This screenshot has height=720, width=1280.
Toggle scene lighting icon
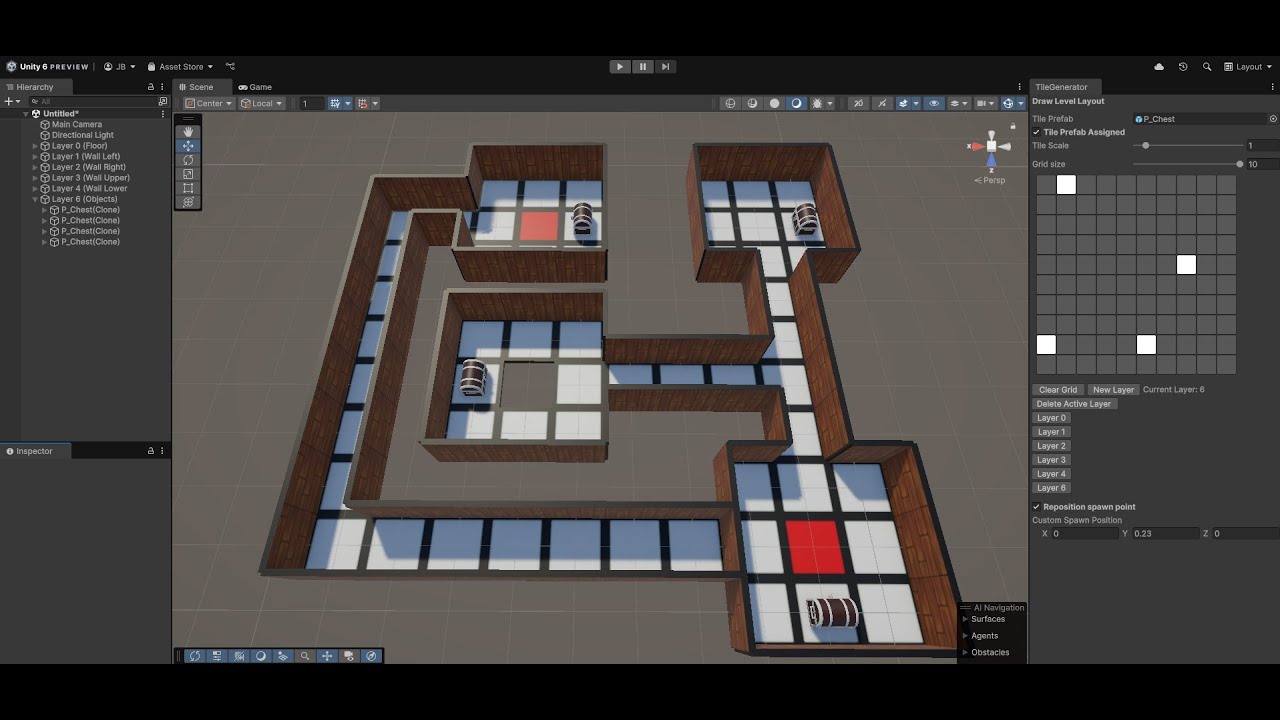tap(796, 103)
